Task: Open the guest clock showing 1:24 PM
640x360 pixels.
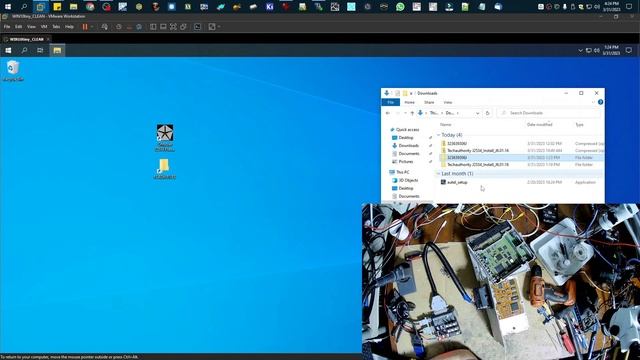Action: 611,50
